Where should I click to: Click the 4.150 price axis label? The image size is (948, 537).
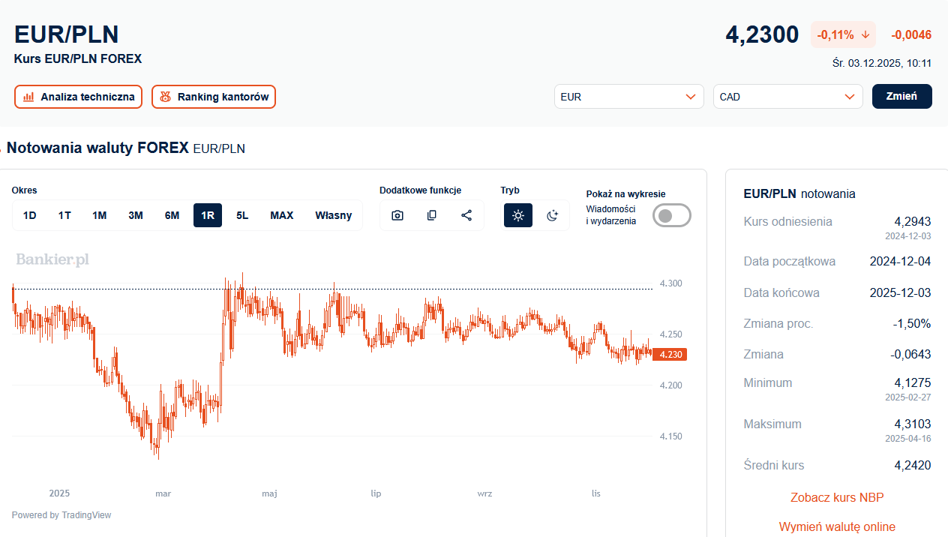pos(670,437)
